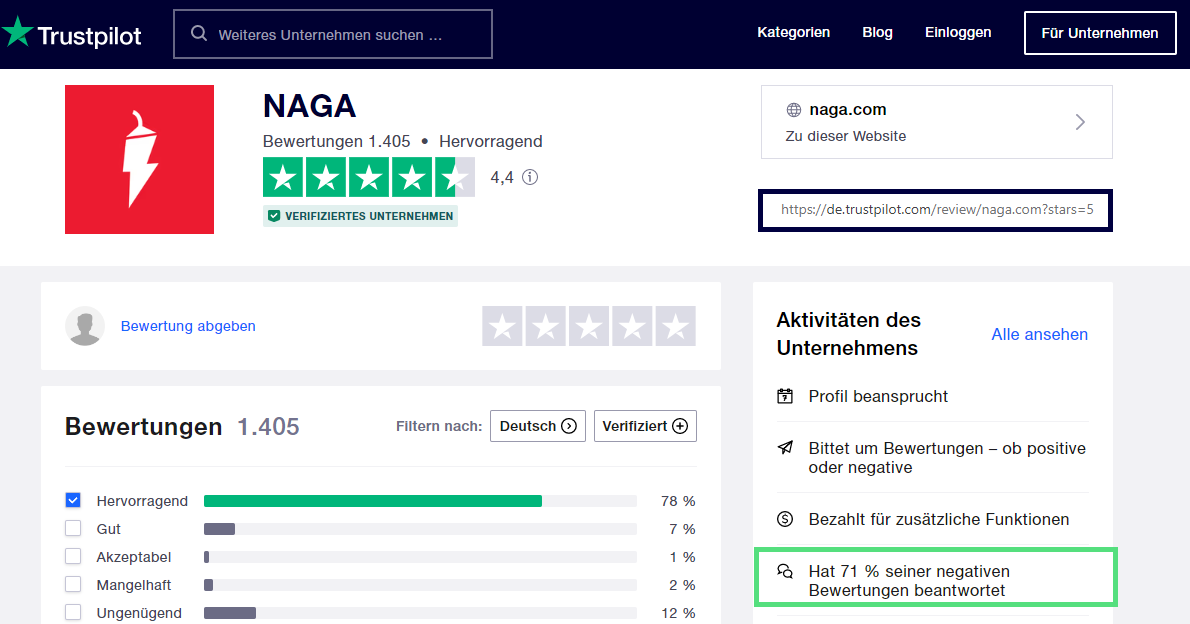The image size is (1190, 624).
Task: Open the Kategorien menu
Action: tap(793, 32)
